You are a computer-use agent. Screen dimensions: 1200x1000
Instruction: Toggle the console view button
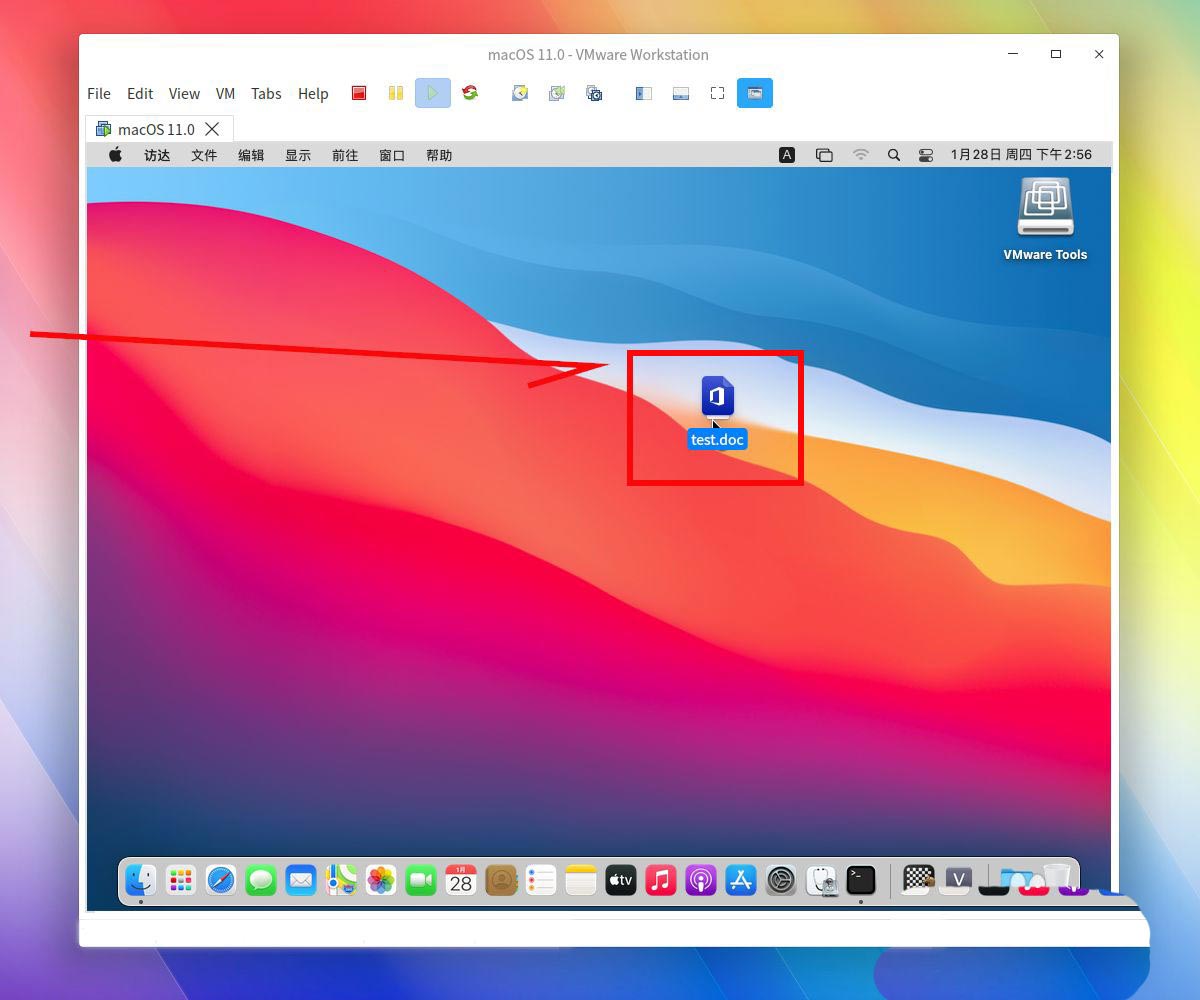coord(755,93)
